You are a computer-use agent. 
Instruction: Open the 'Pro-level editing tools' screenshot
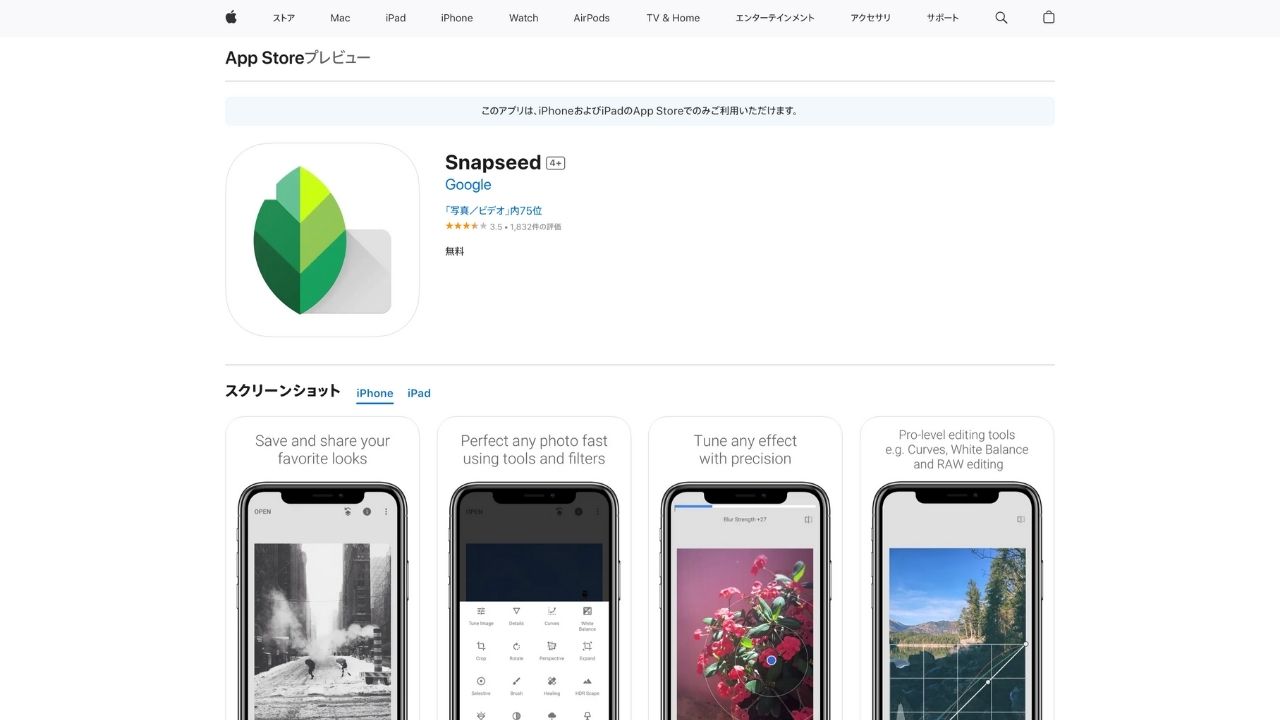point(957,568)
